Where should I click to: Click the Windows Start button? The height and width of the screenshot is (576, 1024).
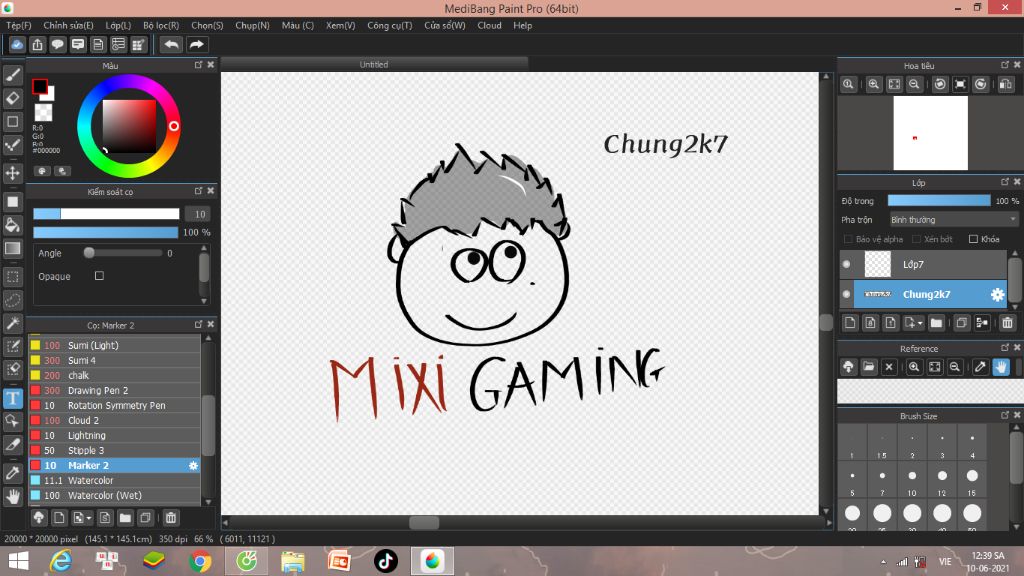click(x=18, y=561)
